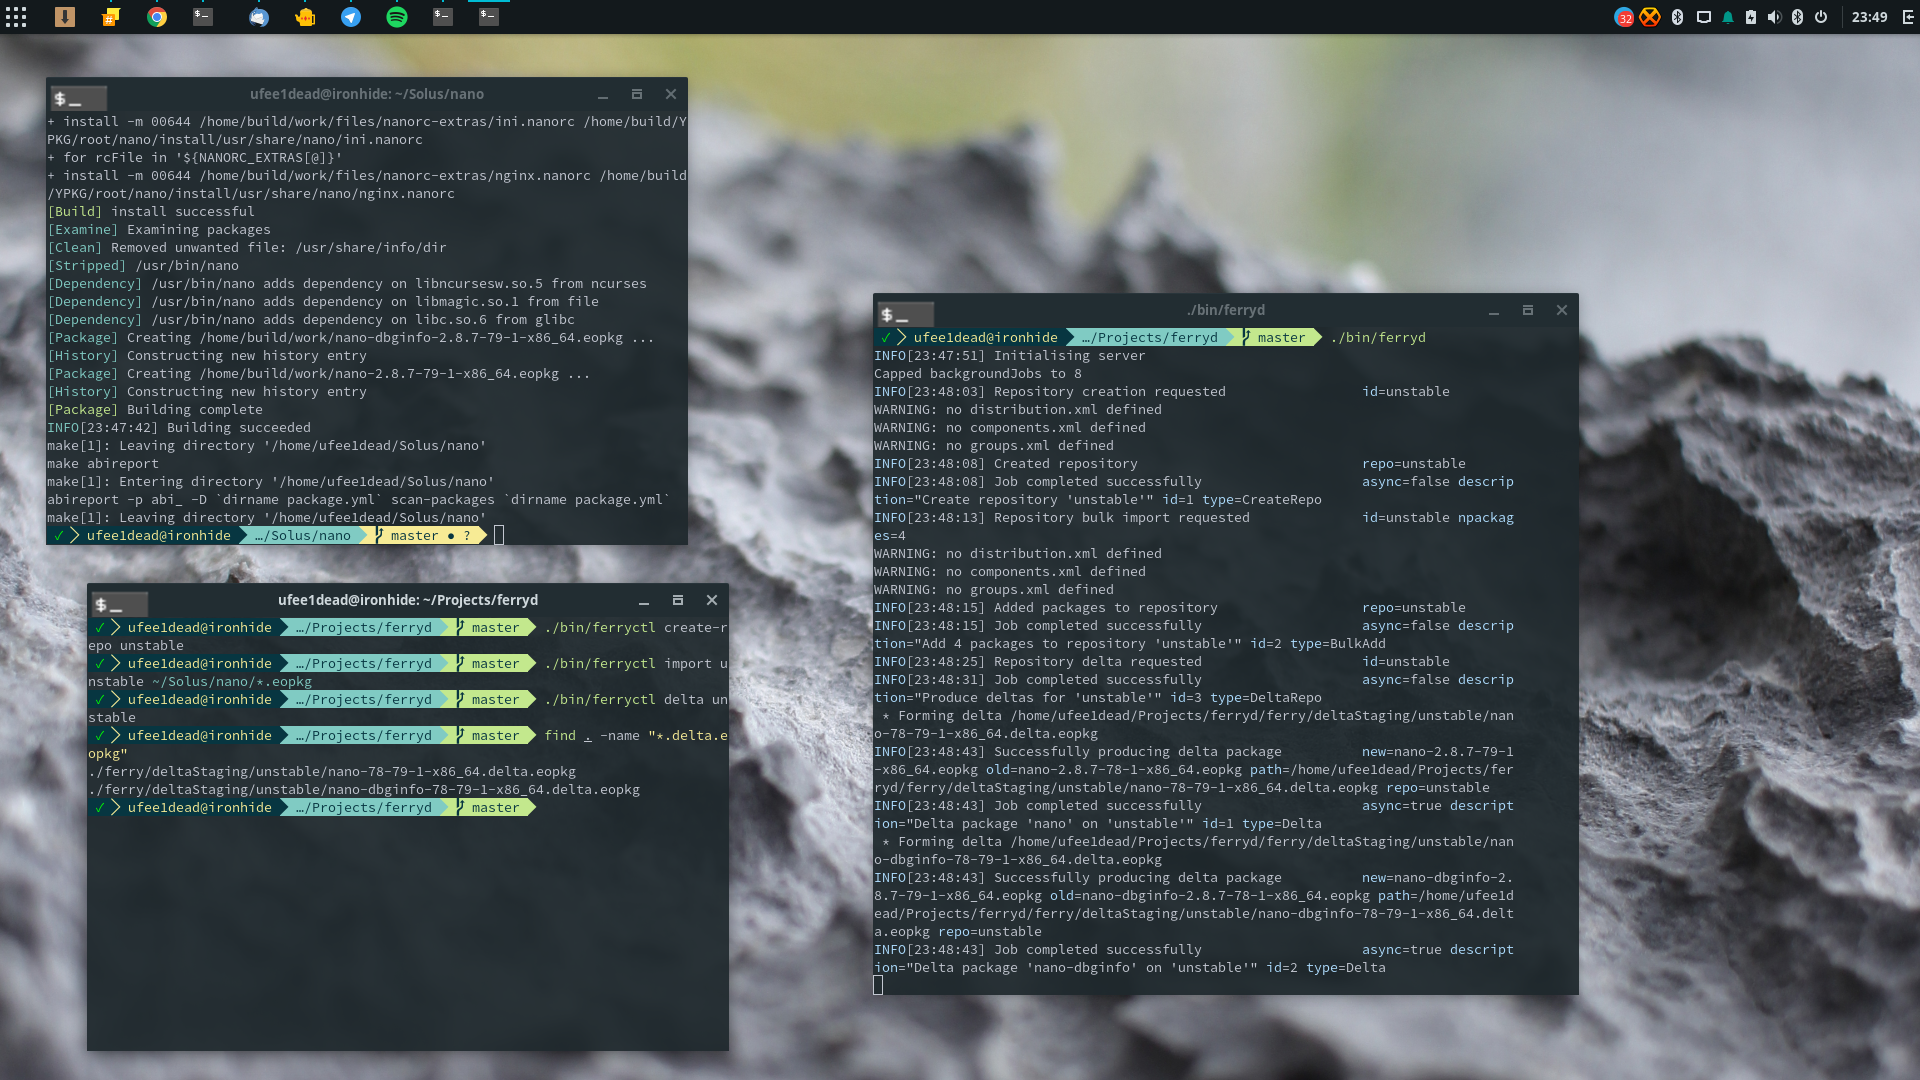The width and height of the screenshot is (1920, 1080).
Task: Click '…/Solus/nano' path segment in prompt
Action: pyautogui.click(x=303, y=535)
